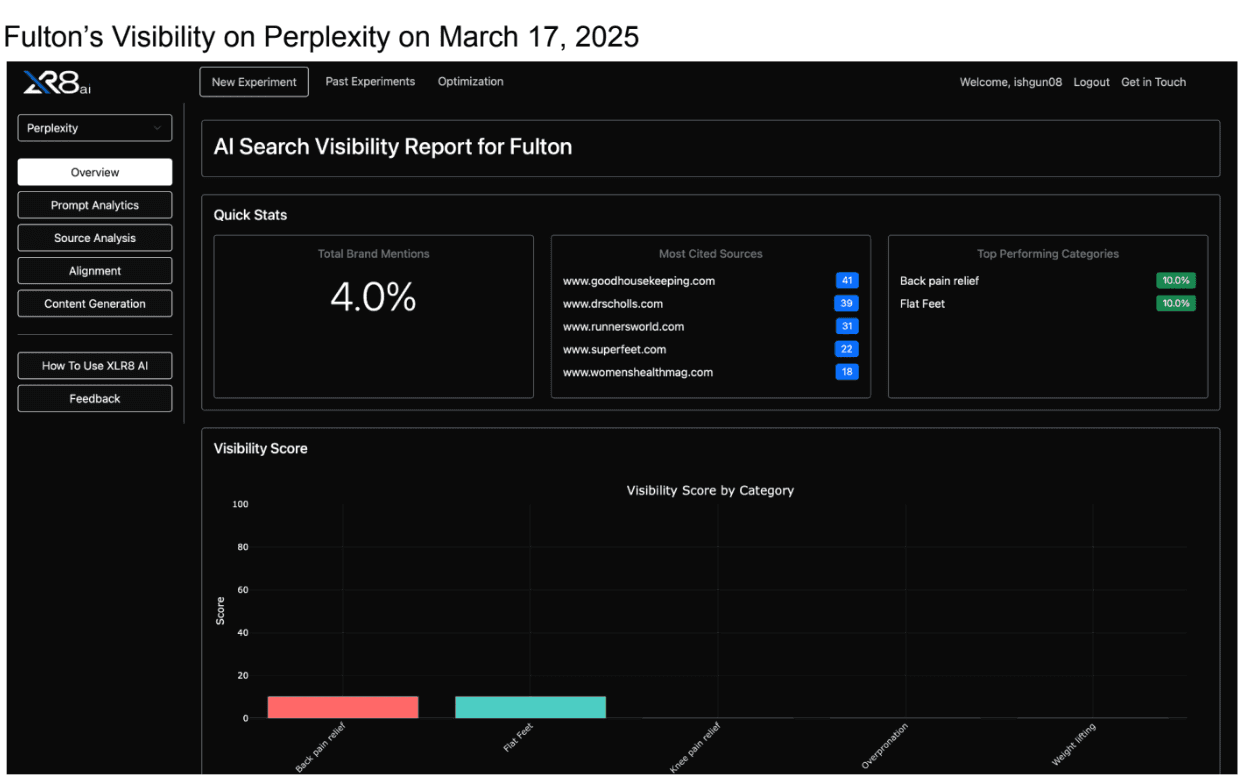Screen dimensions: 1249x782
Task: Open Source Analysis in the sidebar
Action: pyautogui.click(x=94, y=237)
